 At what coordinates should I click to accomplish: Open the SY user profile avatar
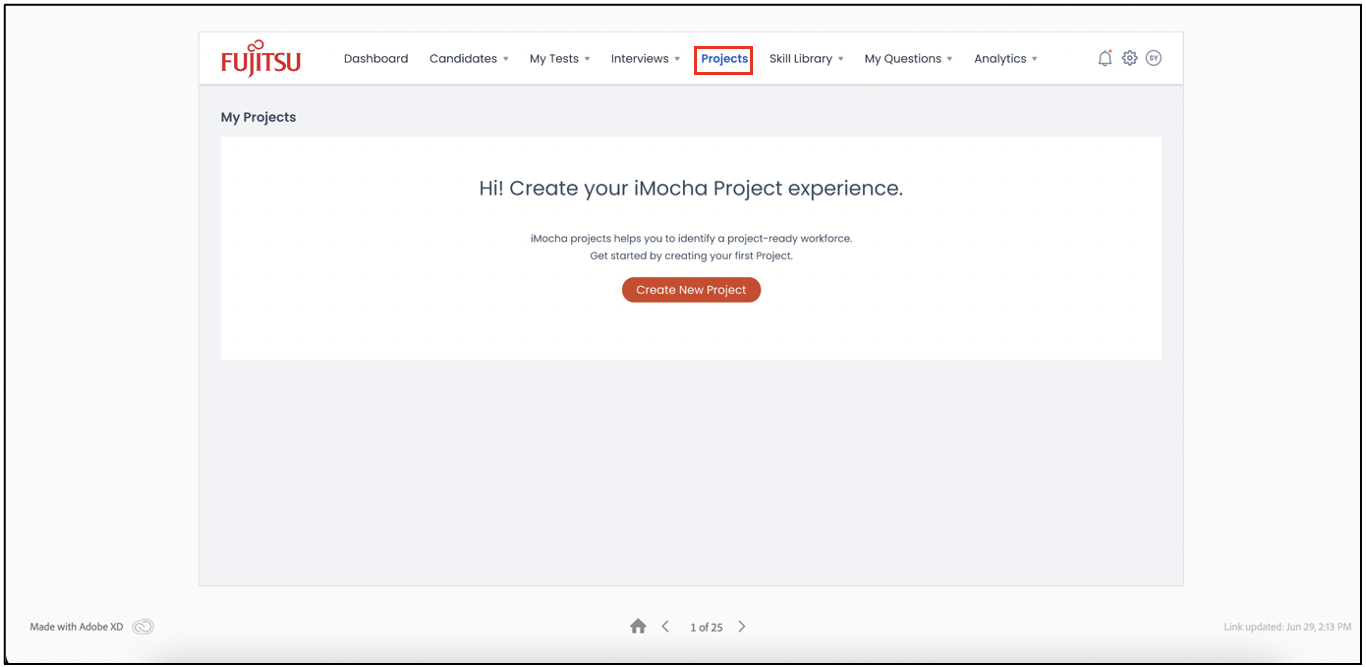pyautogui.click(x=1154, y=58)
